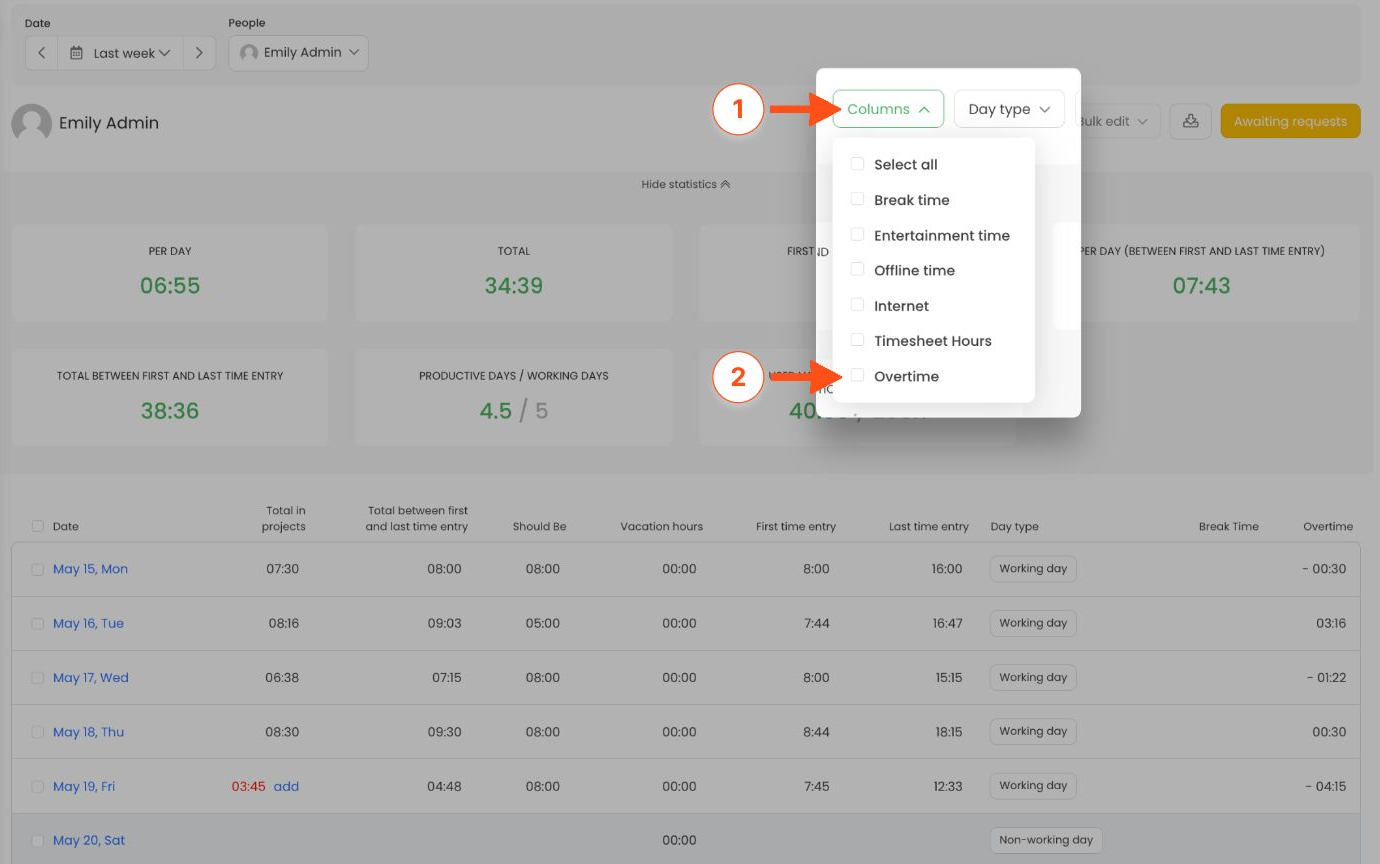The height and width of the screenshot is (864, 1380).
Task: Open the May 19, Fri date link
Action: tap(84, 786)
